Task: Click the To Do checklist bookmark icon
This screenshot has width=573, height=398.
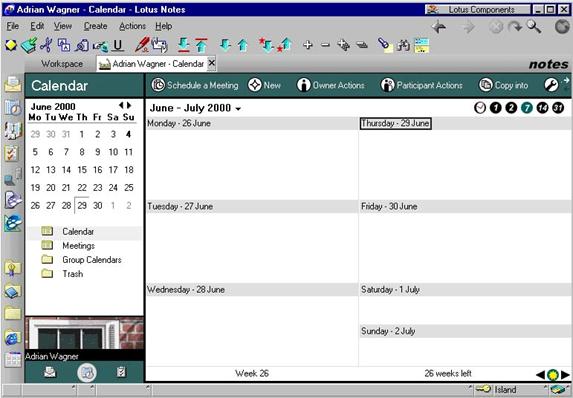Action: pos(12,154)
